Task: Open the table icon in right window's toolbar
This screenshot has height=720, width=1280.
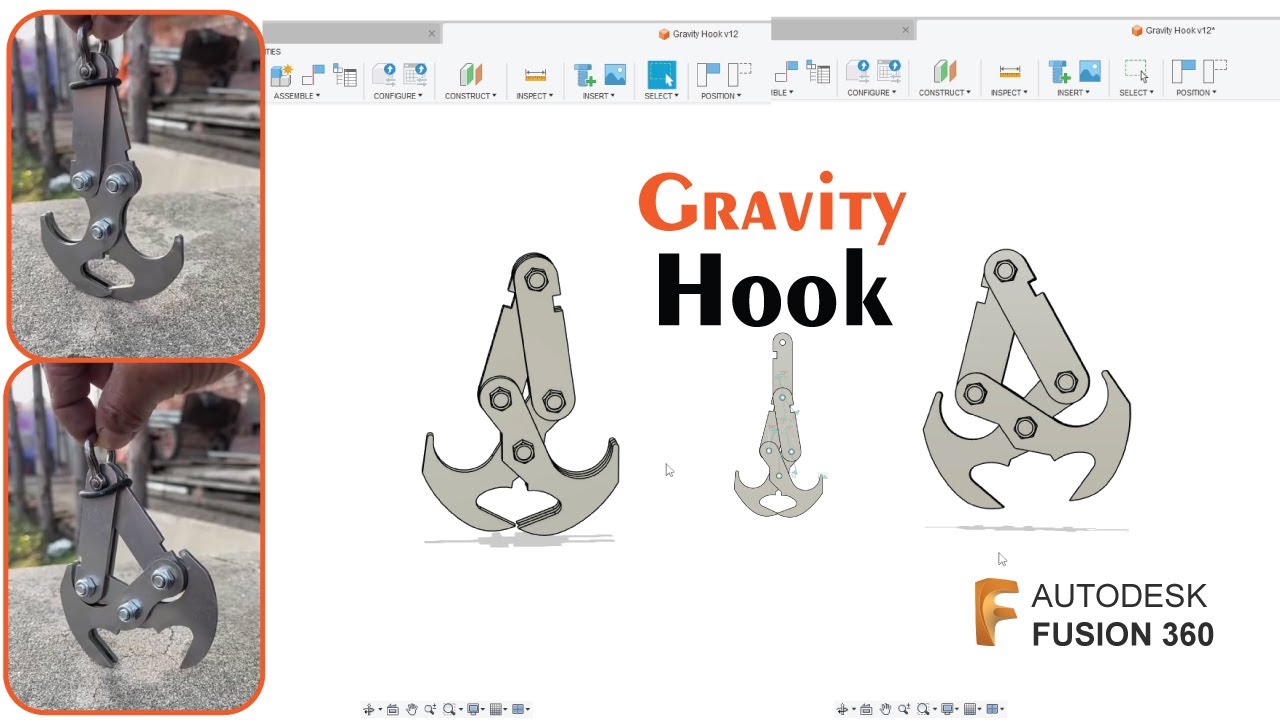Action: 818,71
